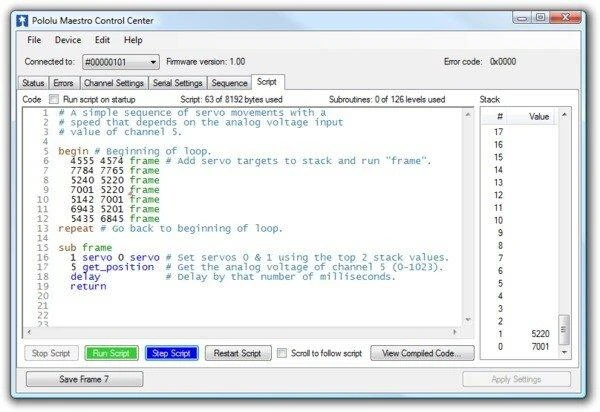600x412 pixels.
Task: Click the Stack list scrollbar thumb
Action: (x=564, y=329)
